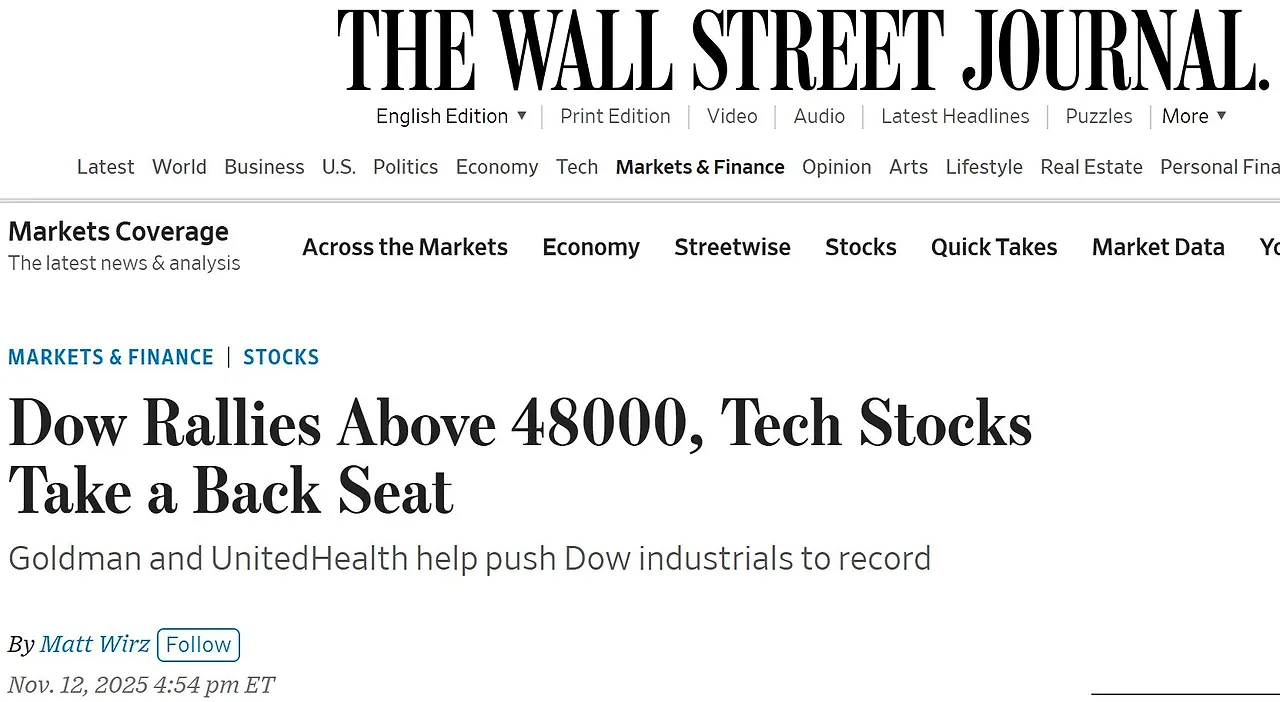Click the Markets Coverage heading
1280x702 pixels.
pyautogui.click(x=118, y=231)
